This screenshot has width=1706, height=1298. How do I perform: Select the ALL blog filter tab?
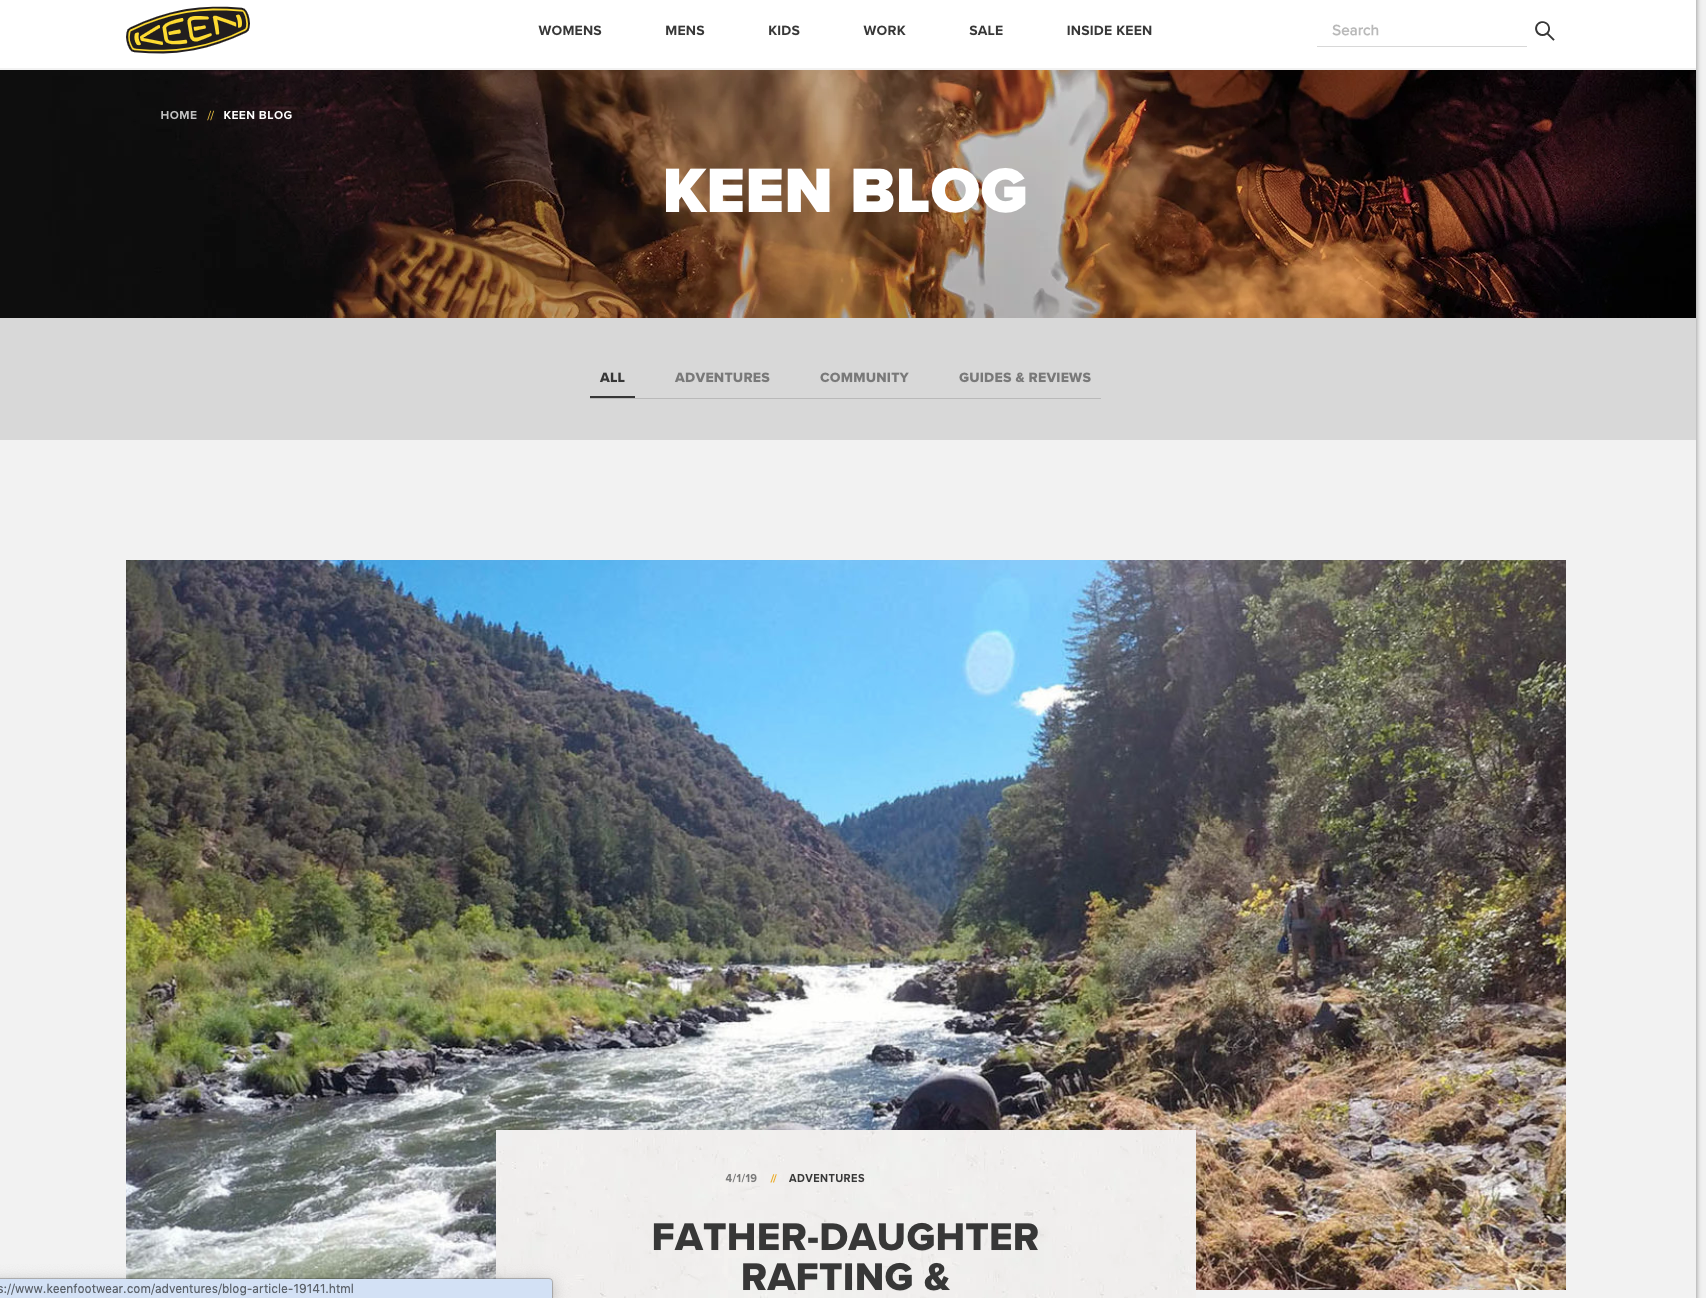coord(612,377)
